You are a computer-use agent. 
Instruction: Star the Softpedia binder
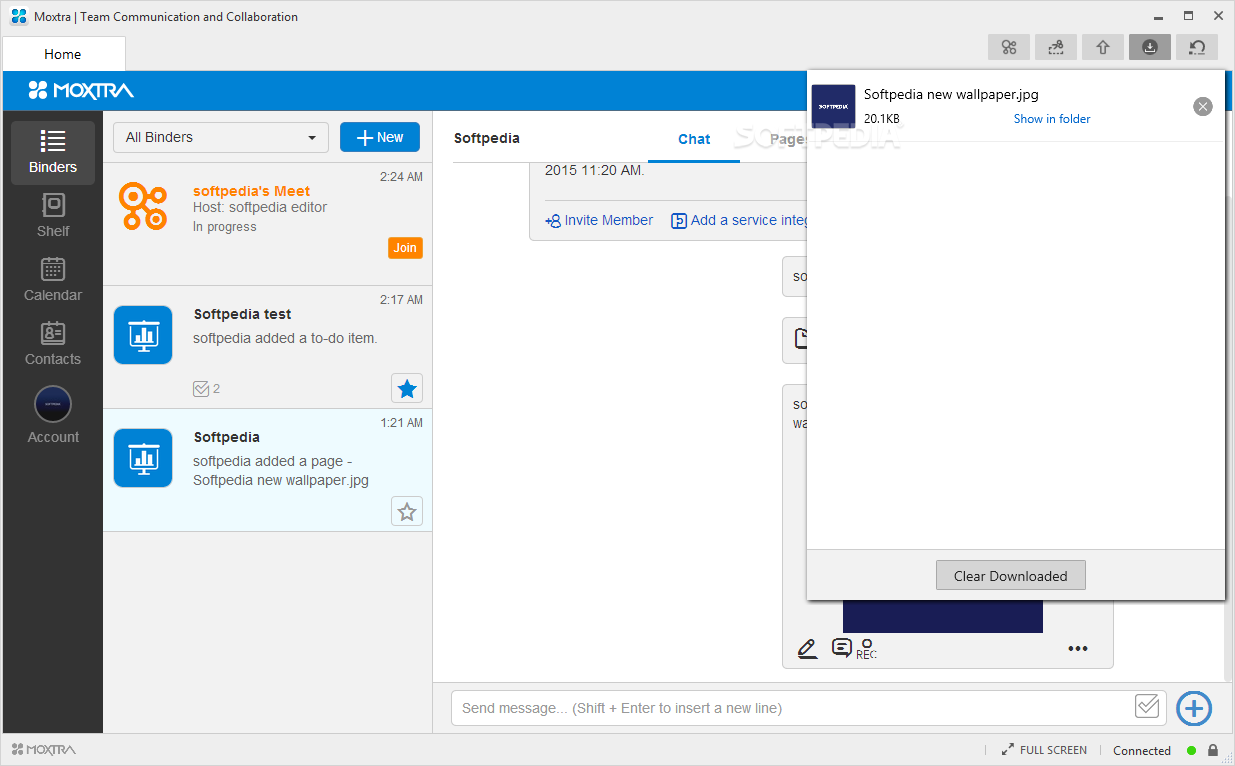(407, 512)
